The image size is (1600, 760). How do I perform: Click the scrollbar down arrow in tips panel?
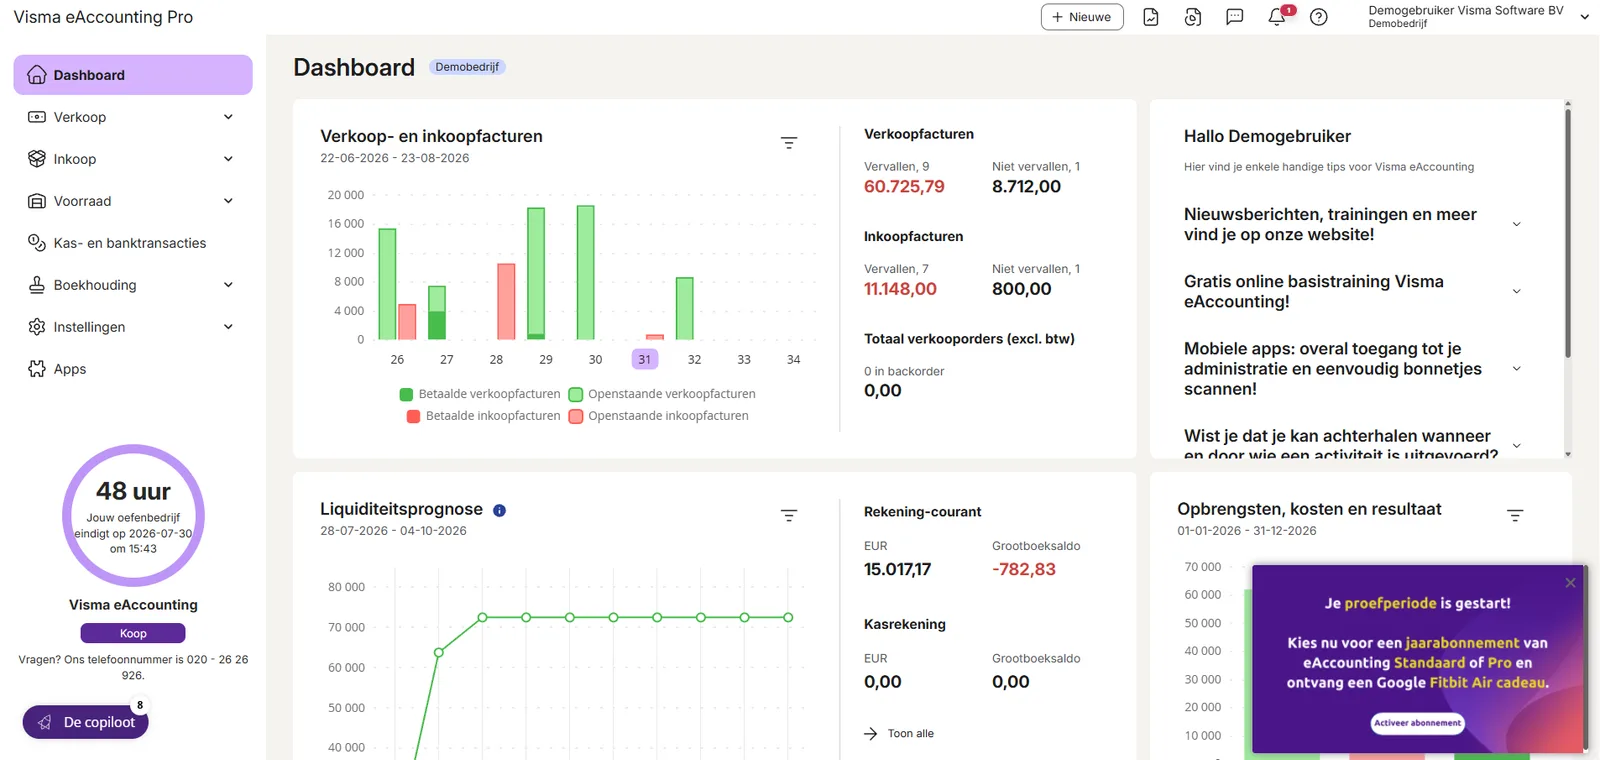pos(1567,454)
